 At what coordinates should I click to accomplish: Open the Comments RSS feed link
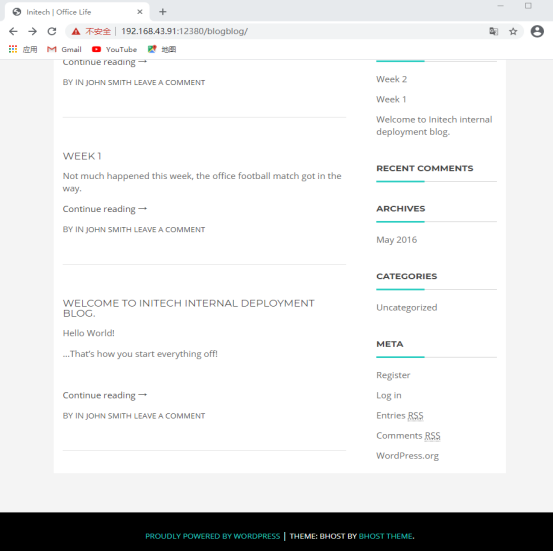click(x=408, y=436)
